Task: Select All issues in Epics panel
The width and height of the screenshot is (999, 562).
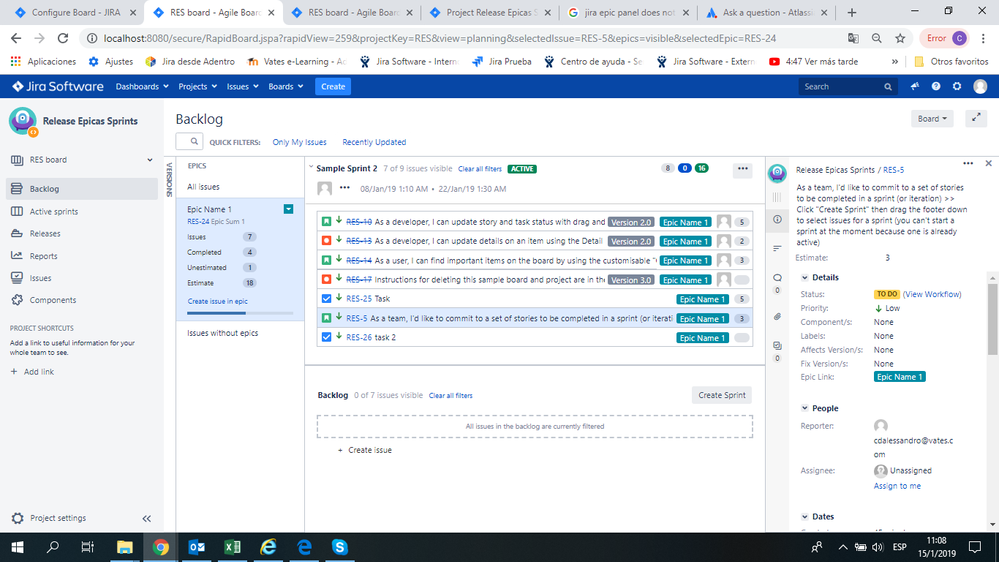Action: 203,187
